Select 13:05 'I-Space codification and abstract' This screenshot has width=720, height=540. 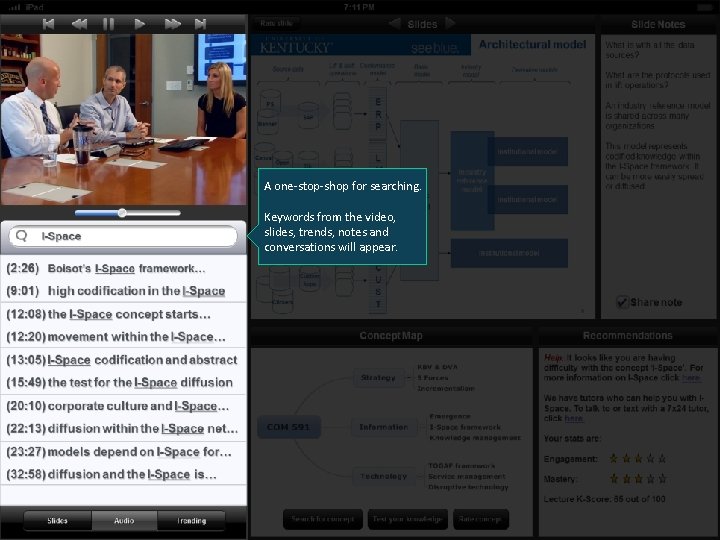point(123,360)
